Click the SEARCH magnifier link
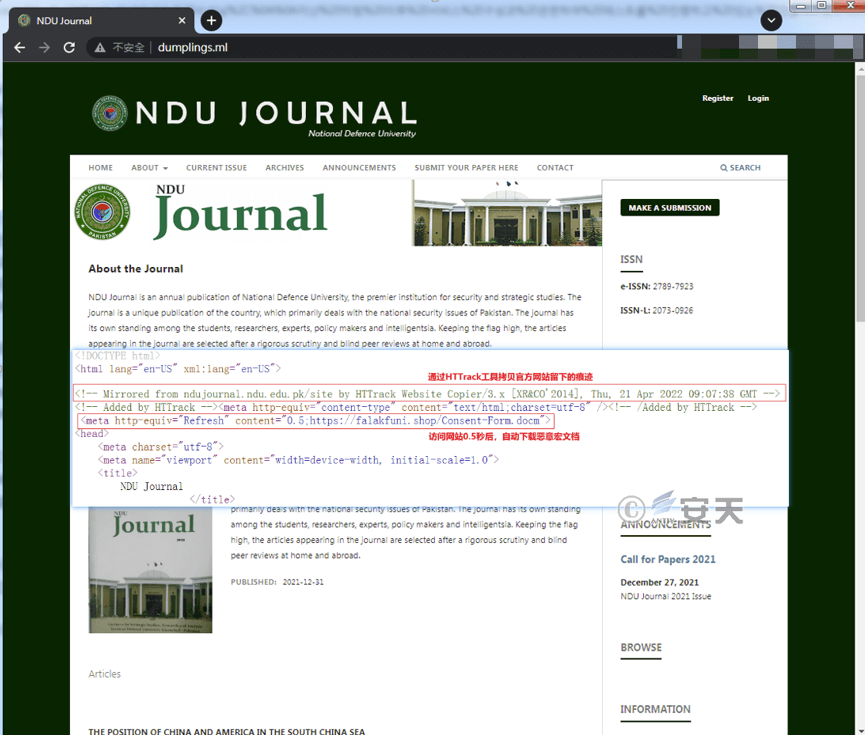Screen dimensions: 865x735 click(x=740, y=168)
